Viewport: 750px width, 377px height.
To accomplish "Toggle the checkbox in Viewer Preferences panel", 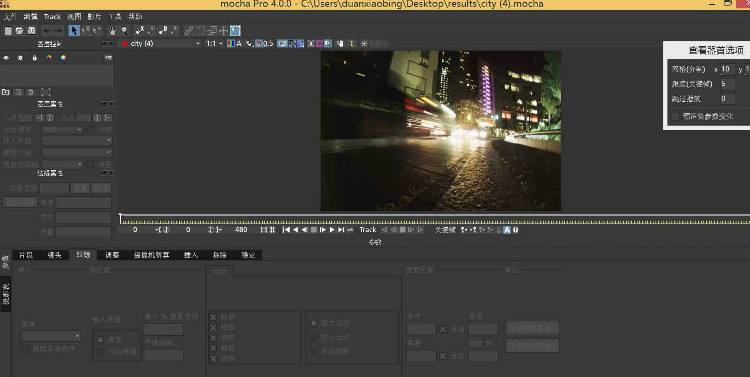I will 676,116.
